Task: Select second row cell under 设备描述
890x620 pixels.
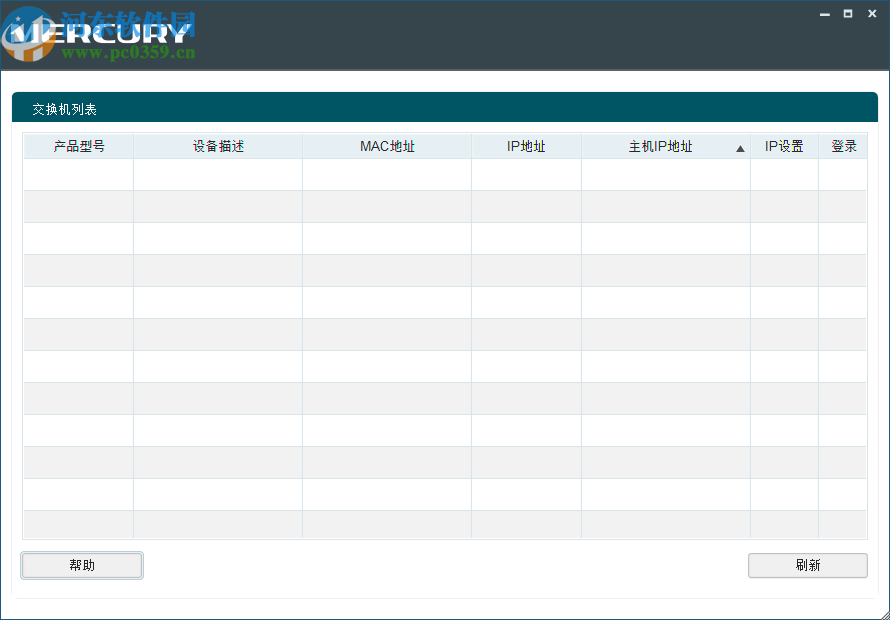Action: click(x=218, y=207)
